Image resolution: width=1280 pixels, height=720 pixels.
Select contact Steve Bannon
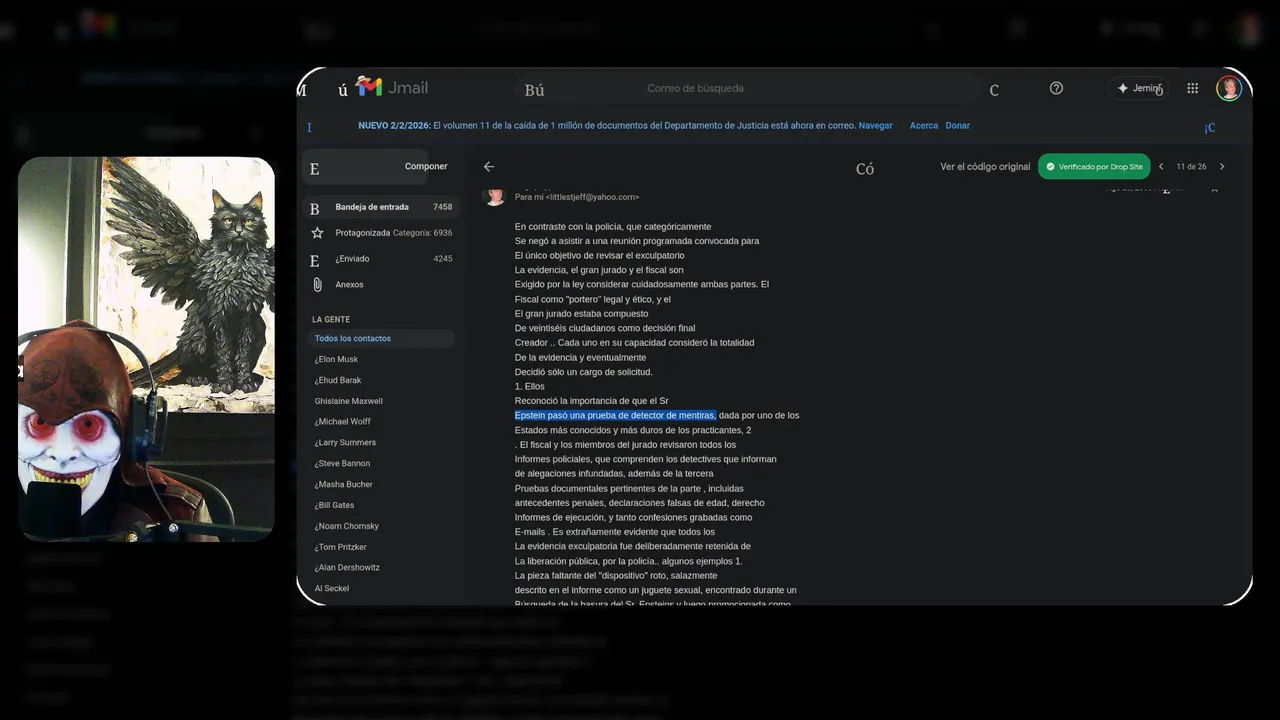[342, 464]
